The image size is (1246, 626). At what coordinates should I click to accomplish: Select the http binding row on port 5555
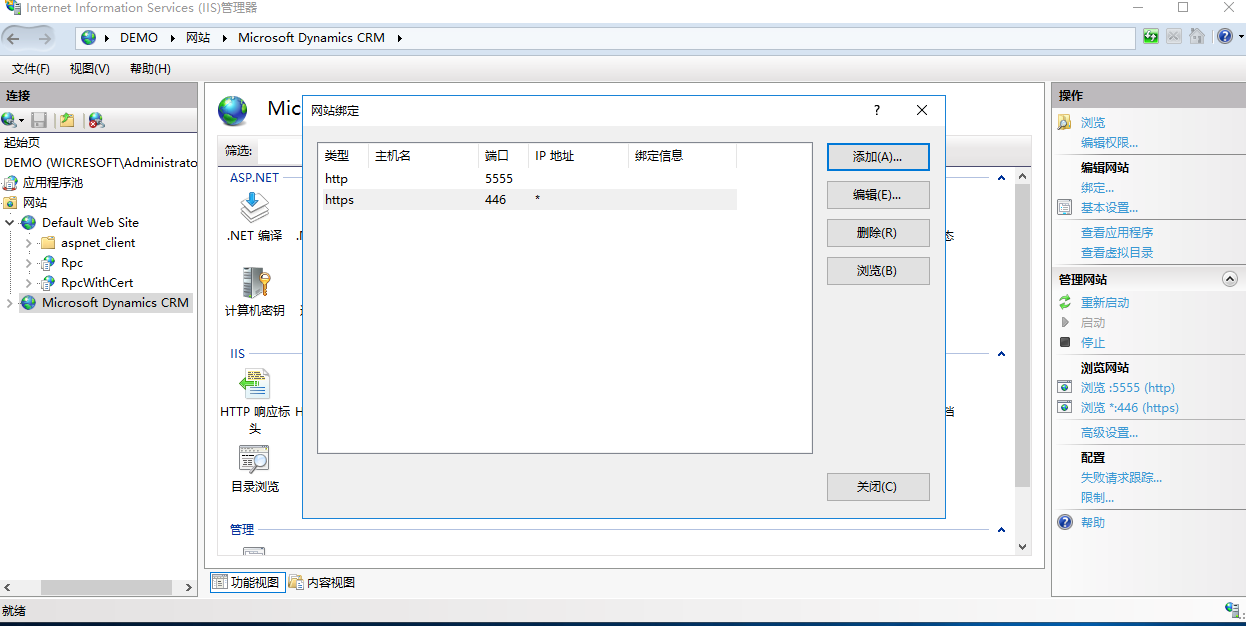coord(528,179)
